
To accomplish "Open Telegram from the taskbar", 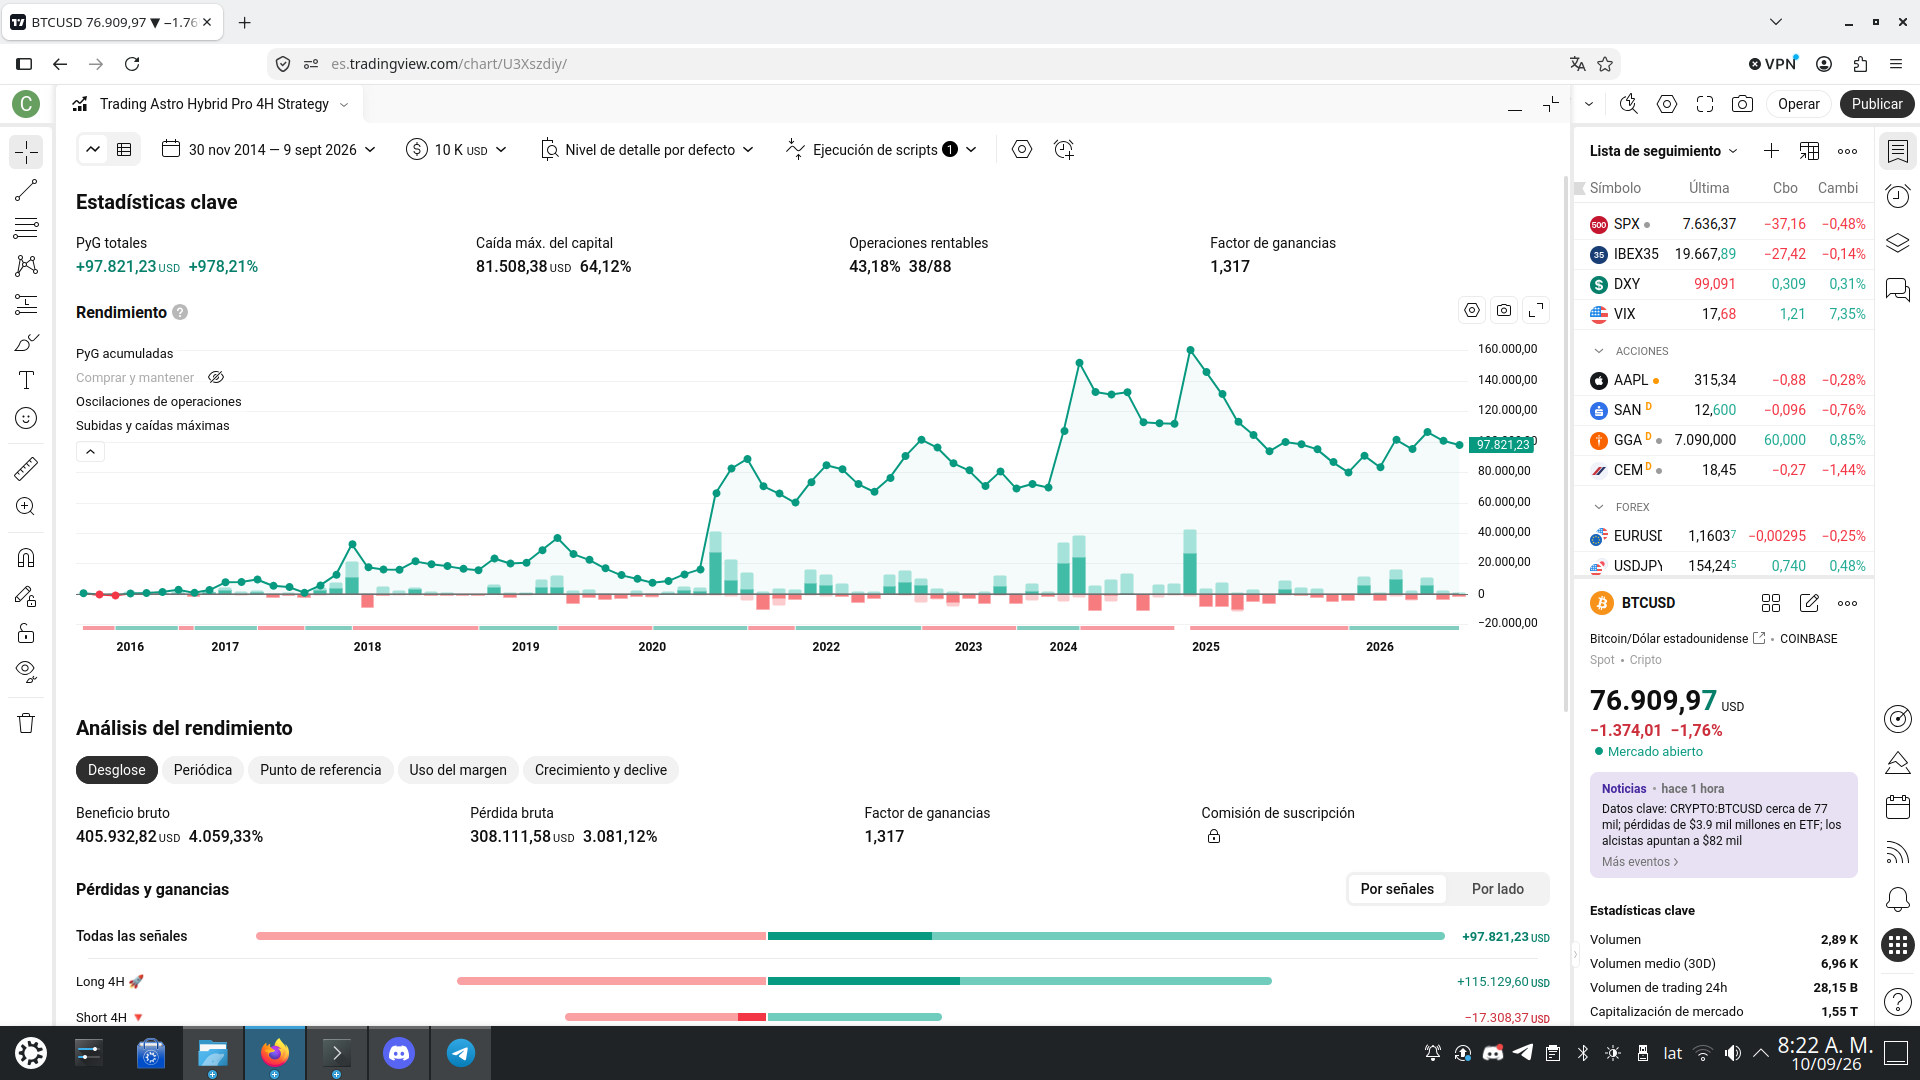I will [x=460, y=1052].
